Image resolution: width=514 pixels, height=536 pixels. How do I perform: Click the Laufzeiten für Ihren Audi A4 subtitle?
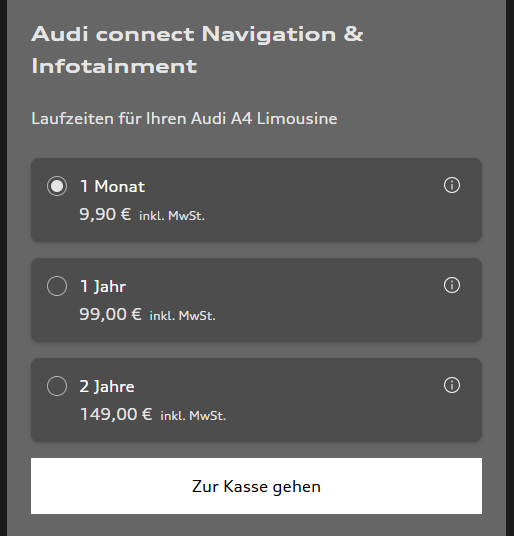[x=184, y=119]
